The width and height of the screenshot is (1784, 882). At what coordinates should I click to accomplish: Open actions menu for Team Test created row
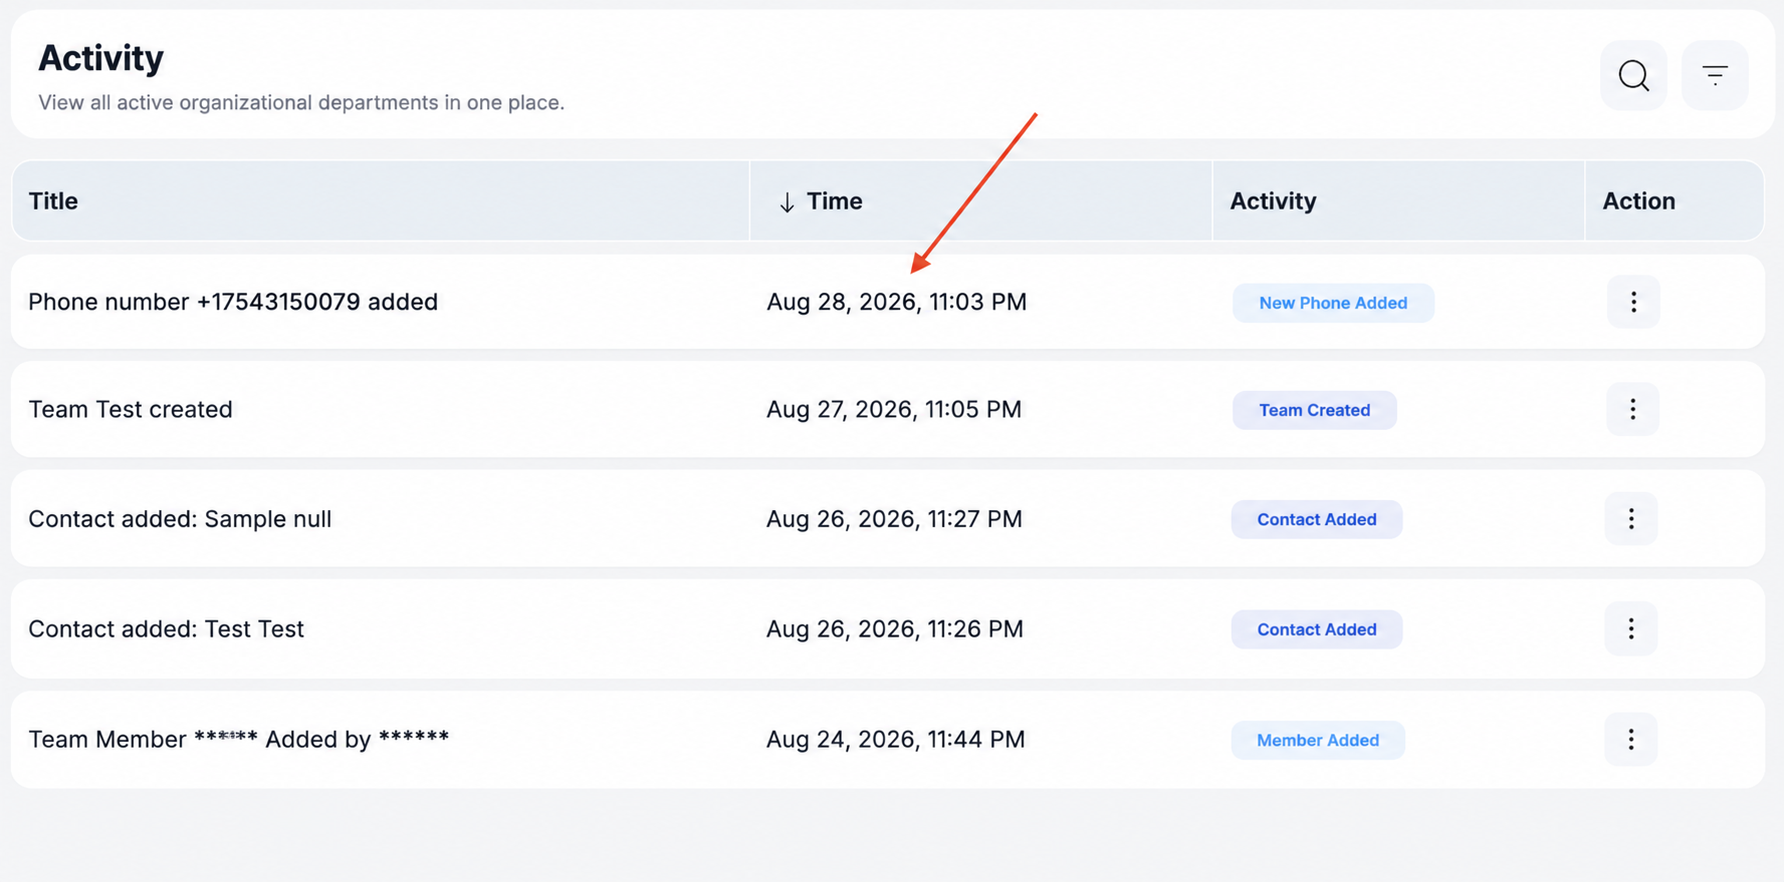(1632, 409)
